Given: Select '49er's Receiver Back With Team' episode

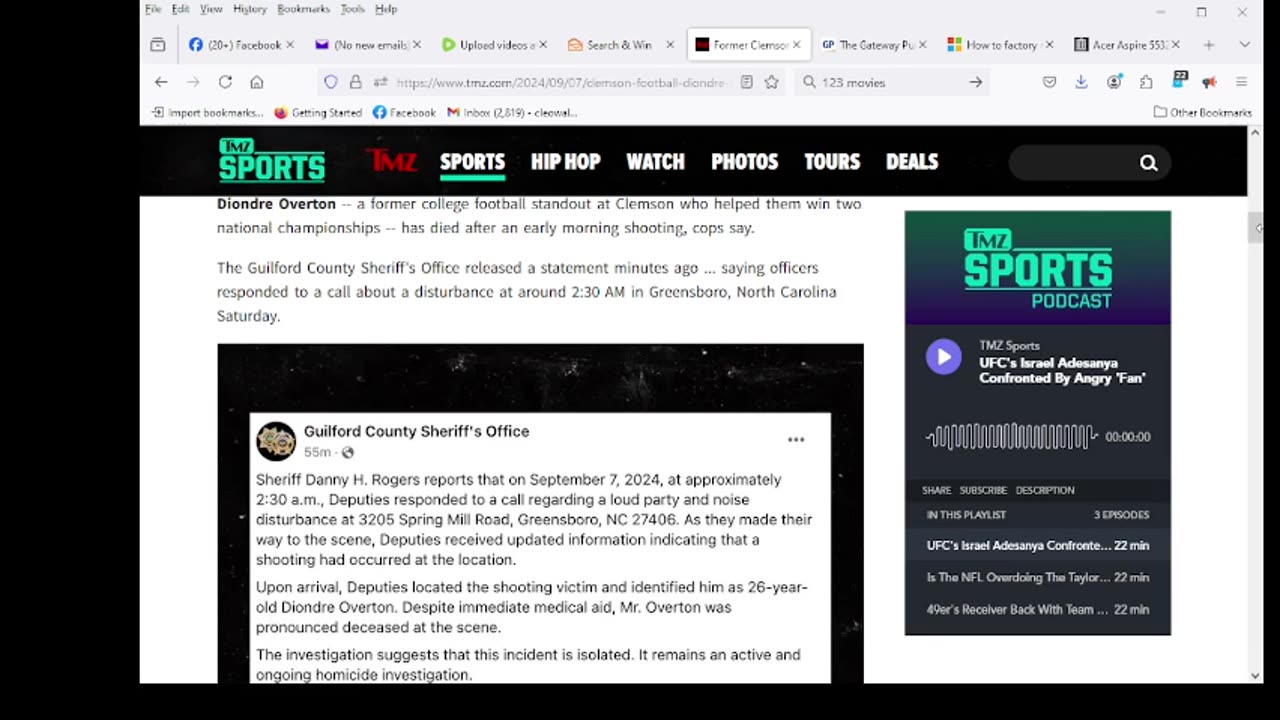Looking at the screenshot, I should (1037, 609).
